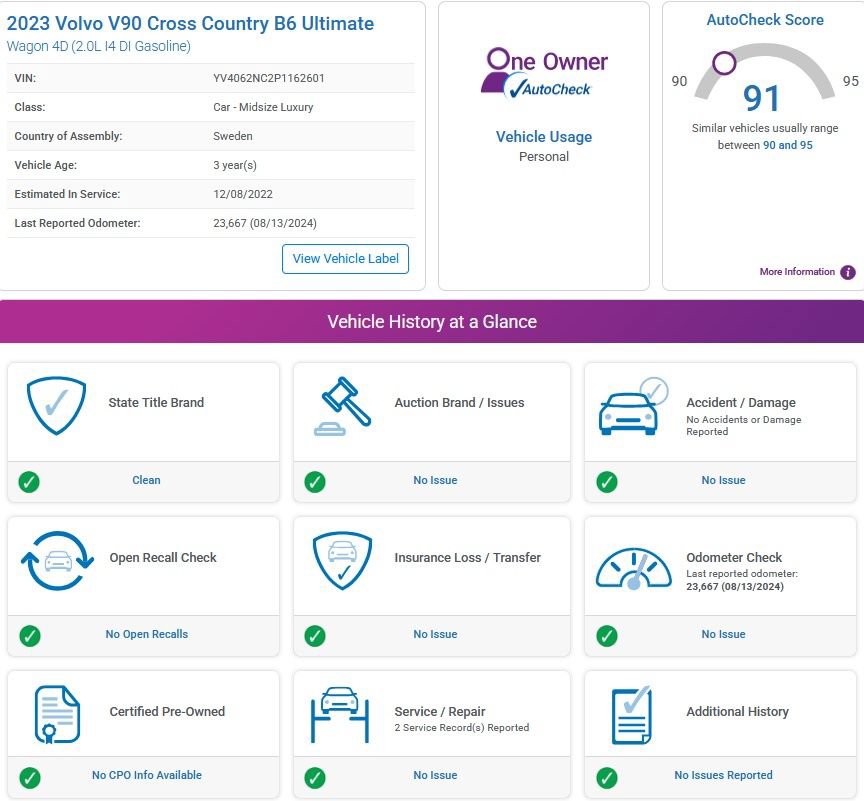Image resolution: width=864 pixels, height=801 pixels.
Task: Click No Issue under Service / Repair
Action: pos(435,776)
